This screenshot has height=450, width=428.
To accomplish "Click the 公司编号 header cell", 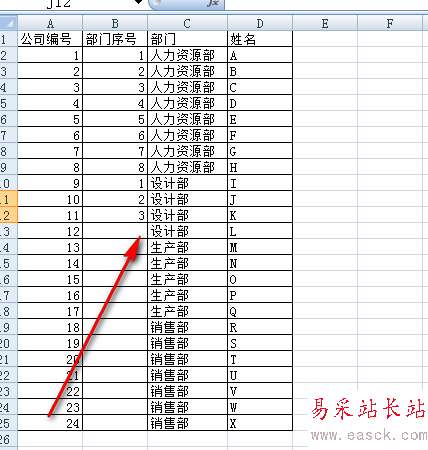I will 50,39.
